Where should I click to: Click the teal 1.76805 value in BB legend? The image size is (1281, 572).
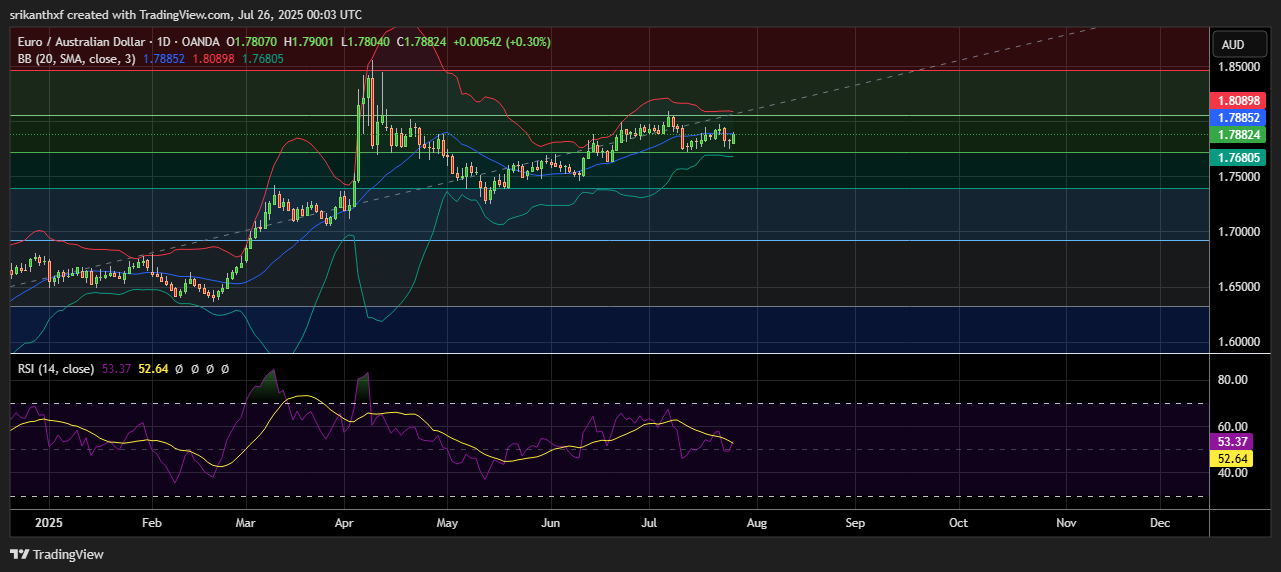click(262, 58)
